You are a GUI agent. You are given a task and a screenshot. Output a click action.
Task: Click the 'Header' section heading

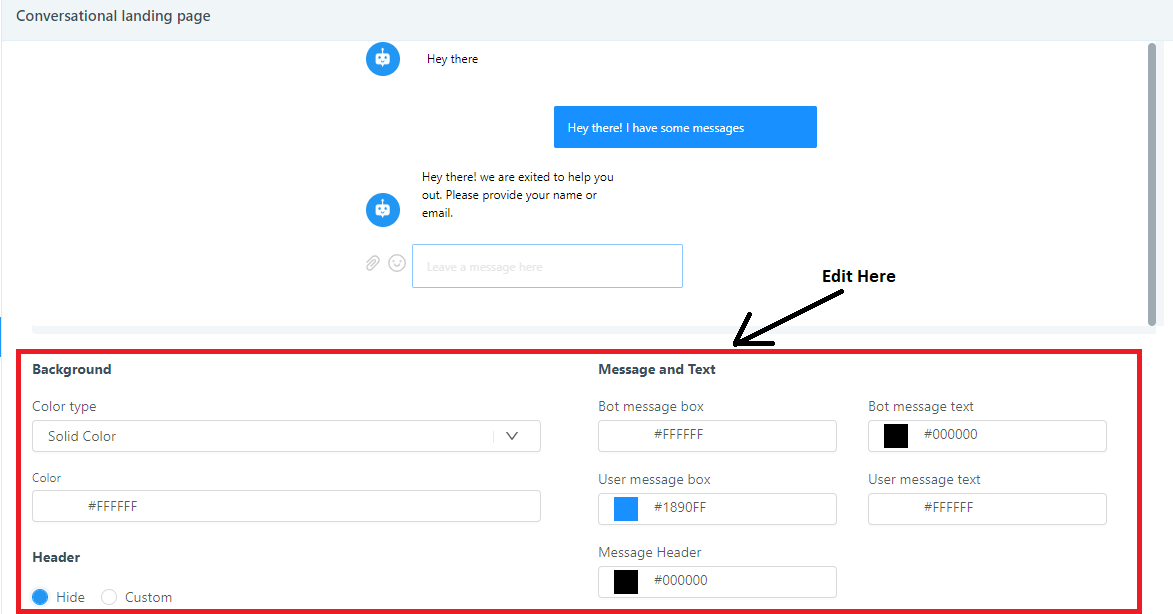(56, 558)
